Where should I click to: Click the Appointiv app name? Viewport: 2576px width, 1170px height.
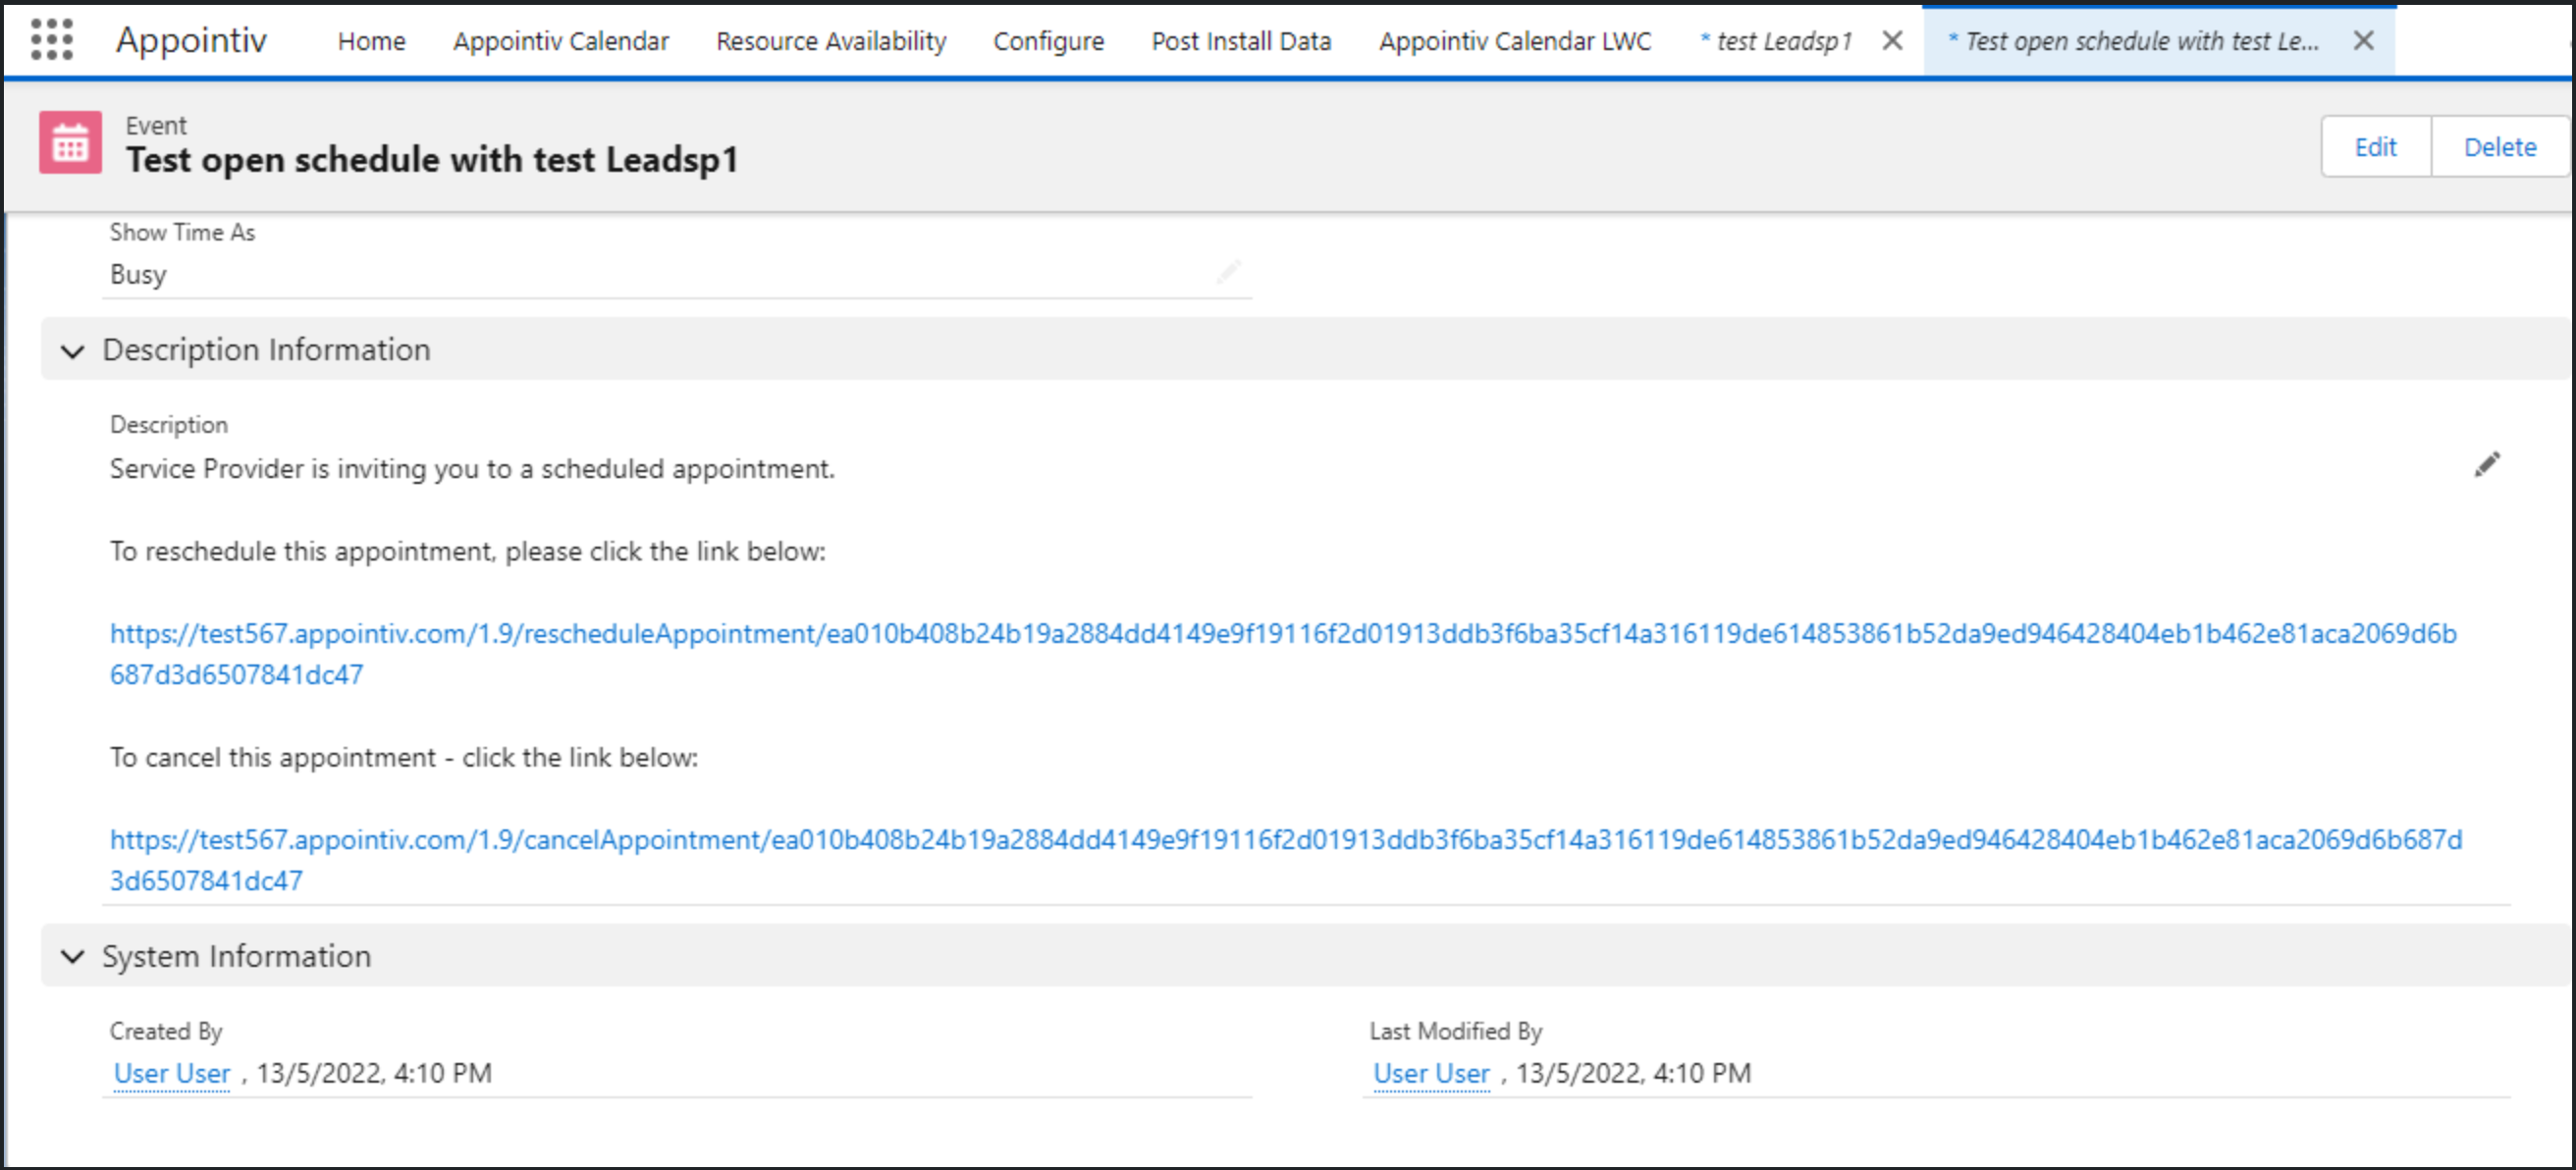coord(191,40)
